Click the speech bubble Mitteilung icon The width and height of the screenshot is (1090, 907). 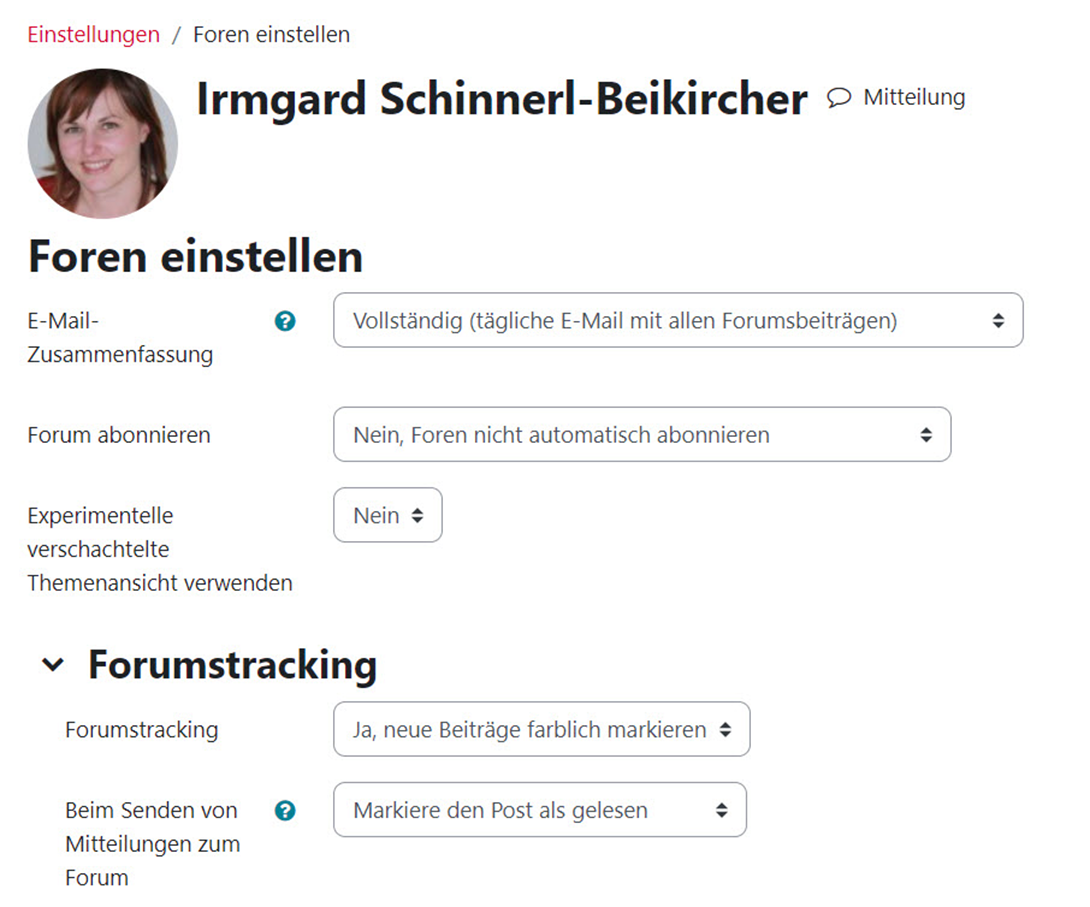[x=839, y=97]
